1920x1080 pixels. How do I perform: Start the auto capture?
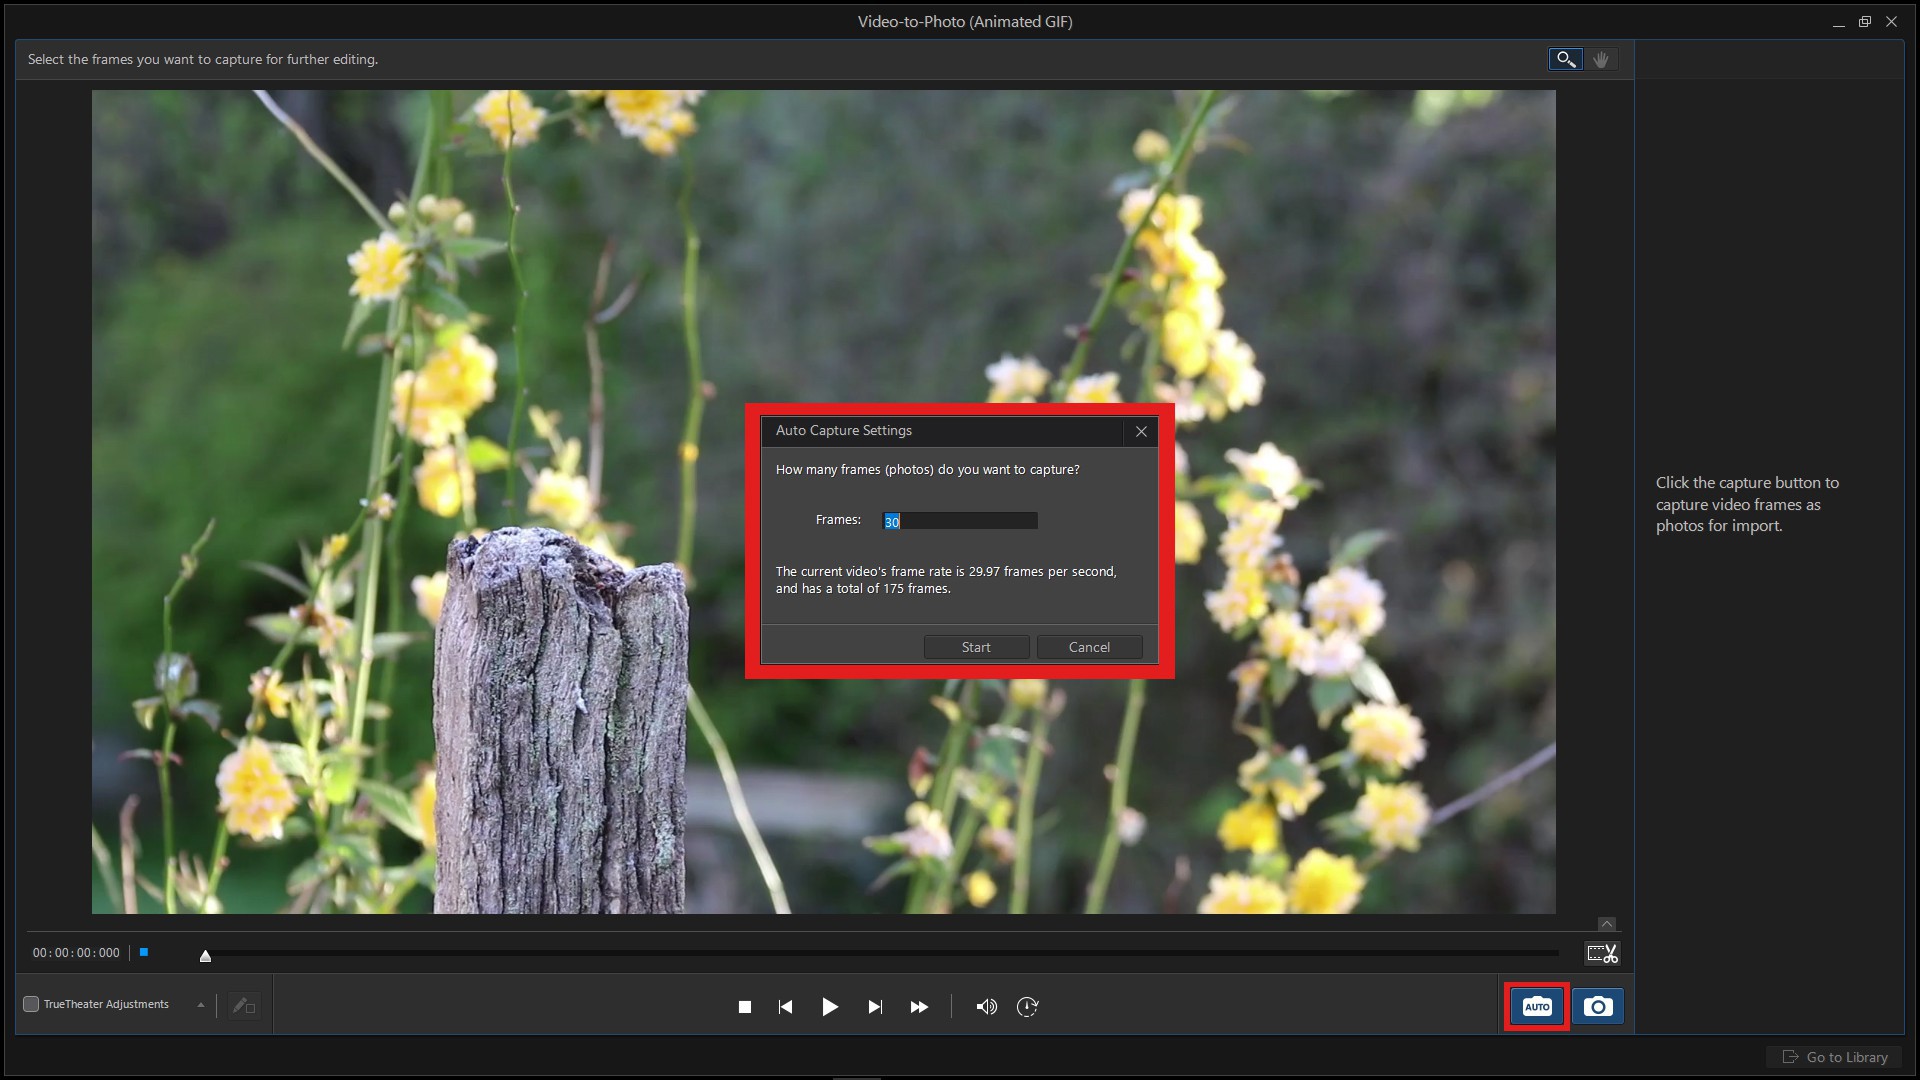point(976,647)
